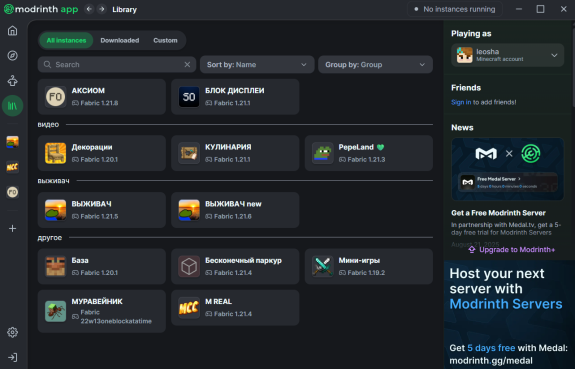Viewport: 575px width, 369px height.
Task: Click Fabric 1.19.2 version label
Action: (366, 273)
